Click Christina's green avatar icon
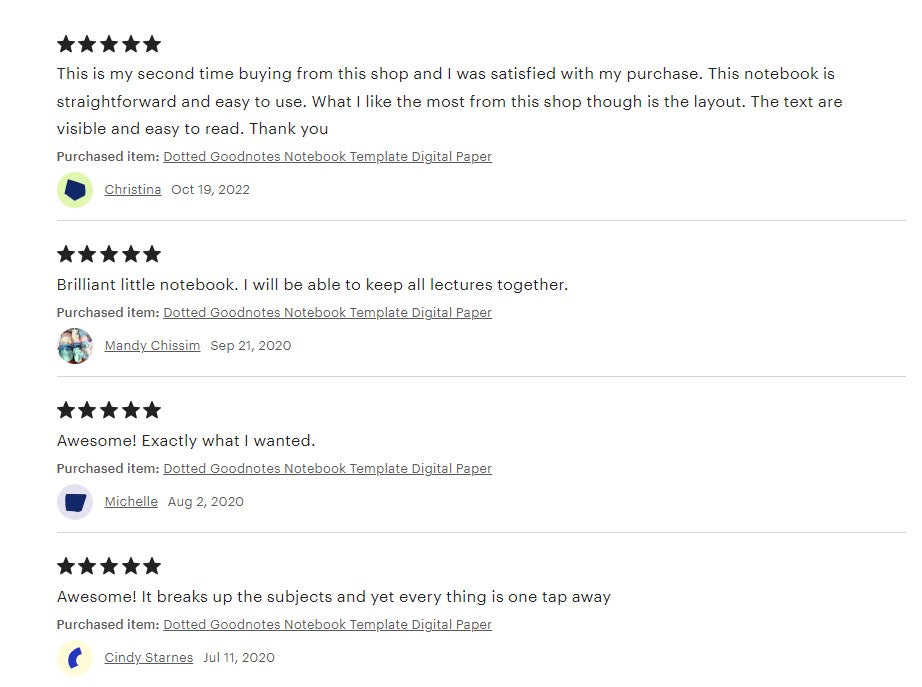This screenshot has height=687, width=922. click(75, 190)
